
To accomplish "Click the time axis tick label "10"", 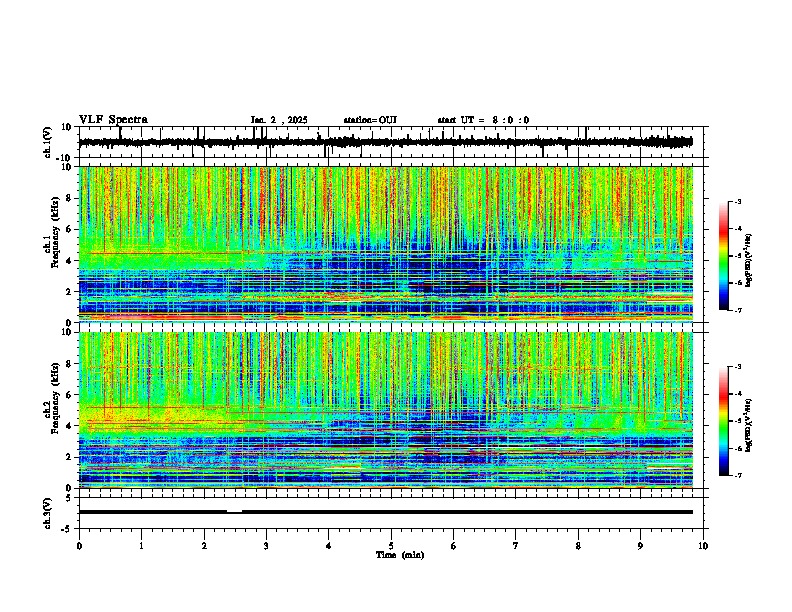I will (703, 546).
